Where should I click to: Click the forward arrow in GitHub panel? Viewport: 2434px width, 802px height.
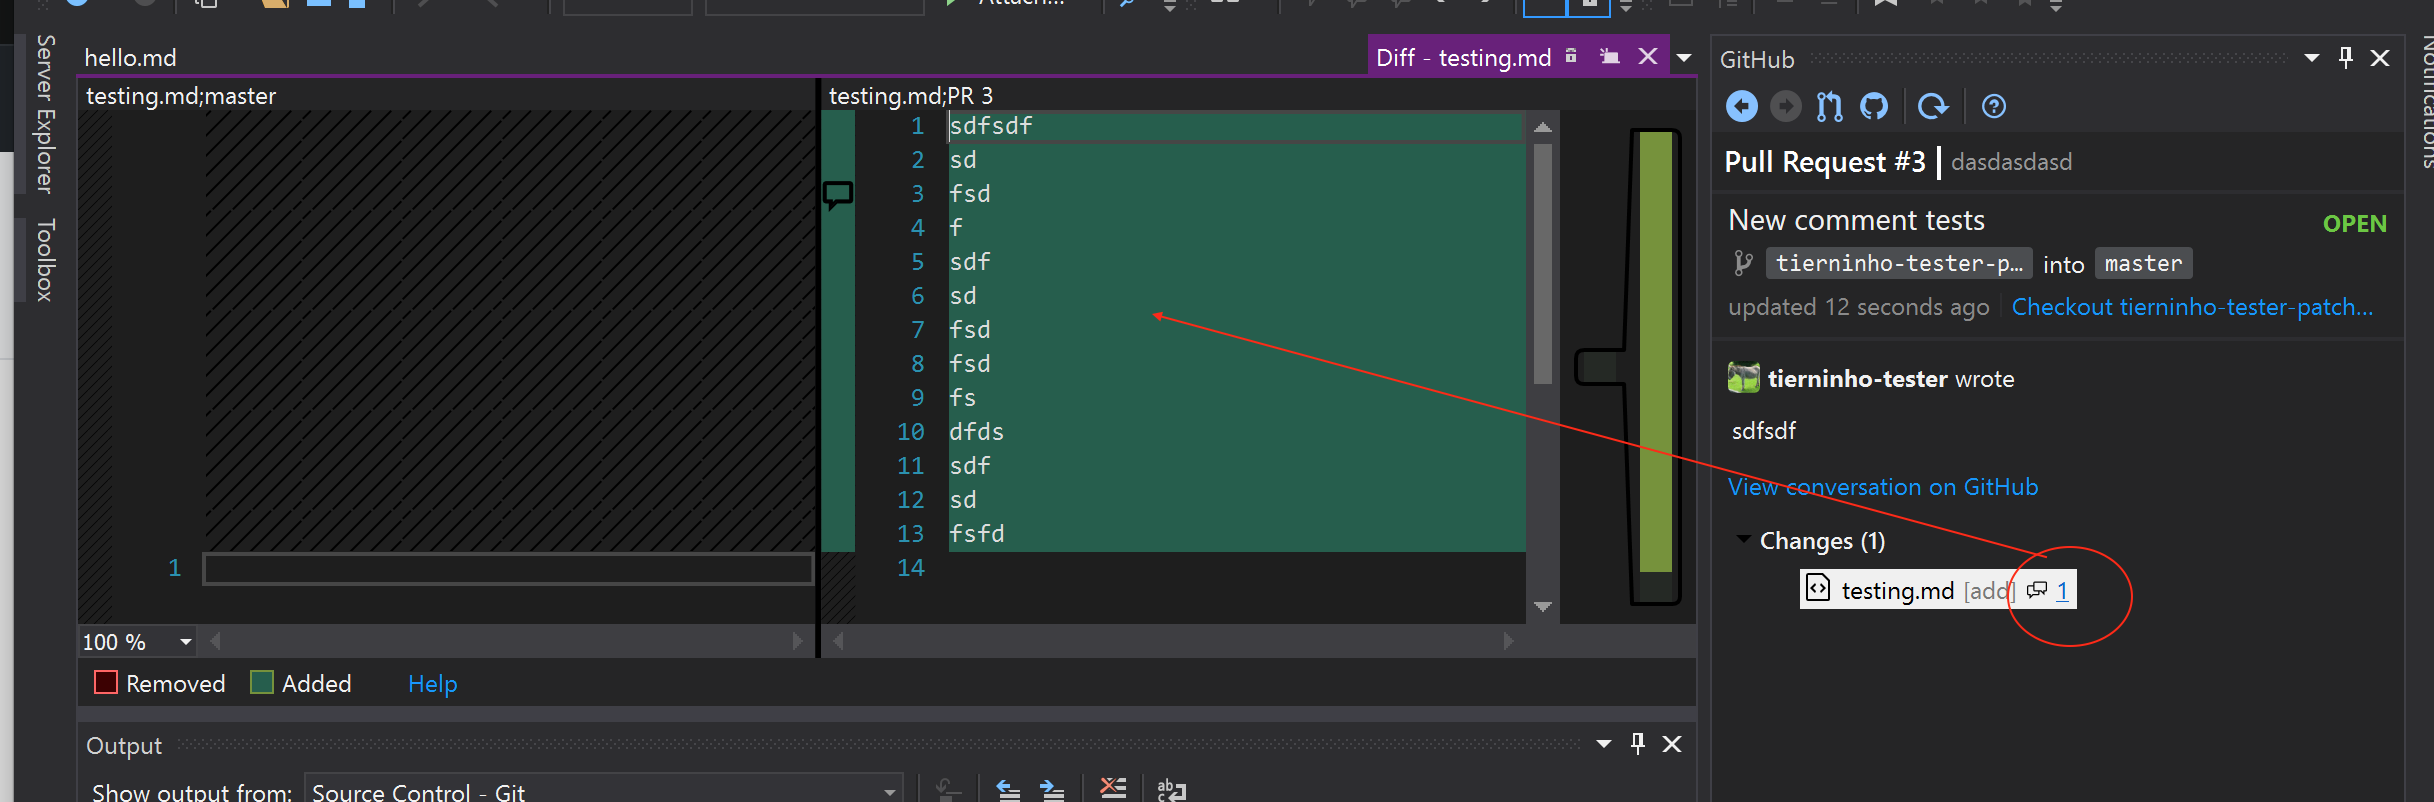coord(1785,106)
